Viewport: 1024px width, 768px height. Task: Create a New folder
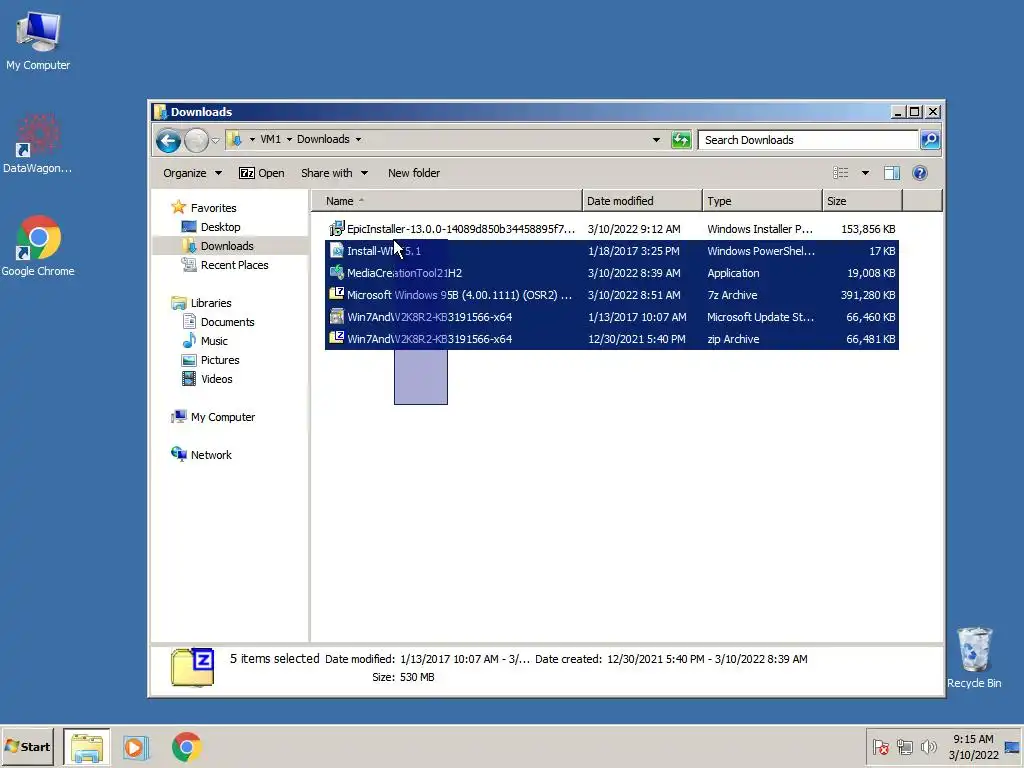[x=414, y=173]
